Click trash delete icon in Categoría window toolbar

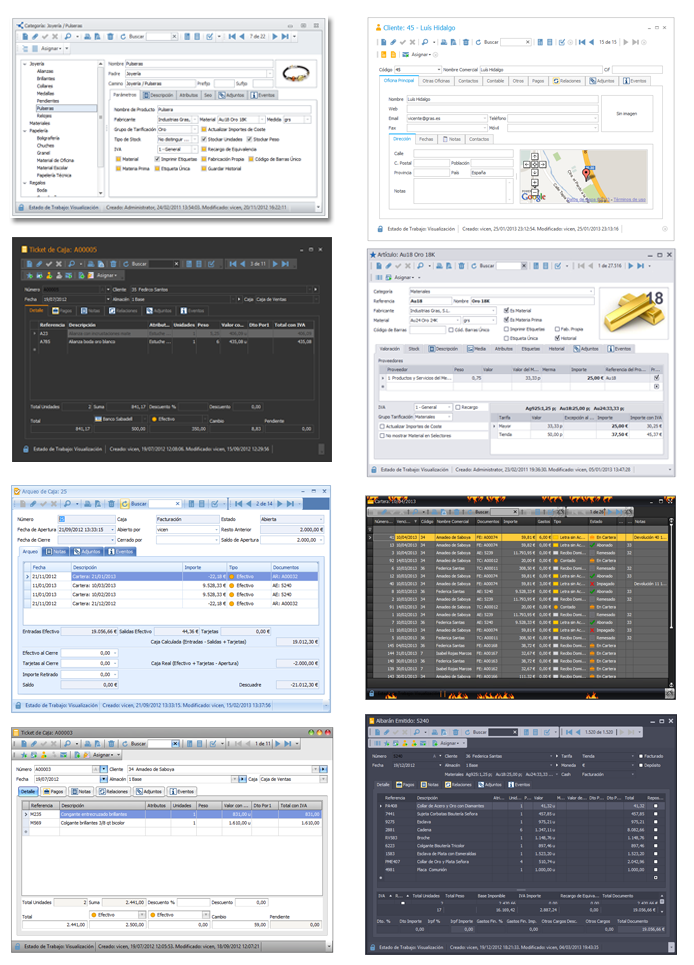(x=110, y=37)
